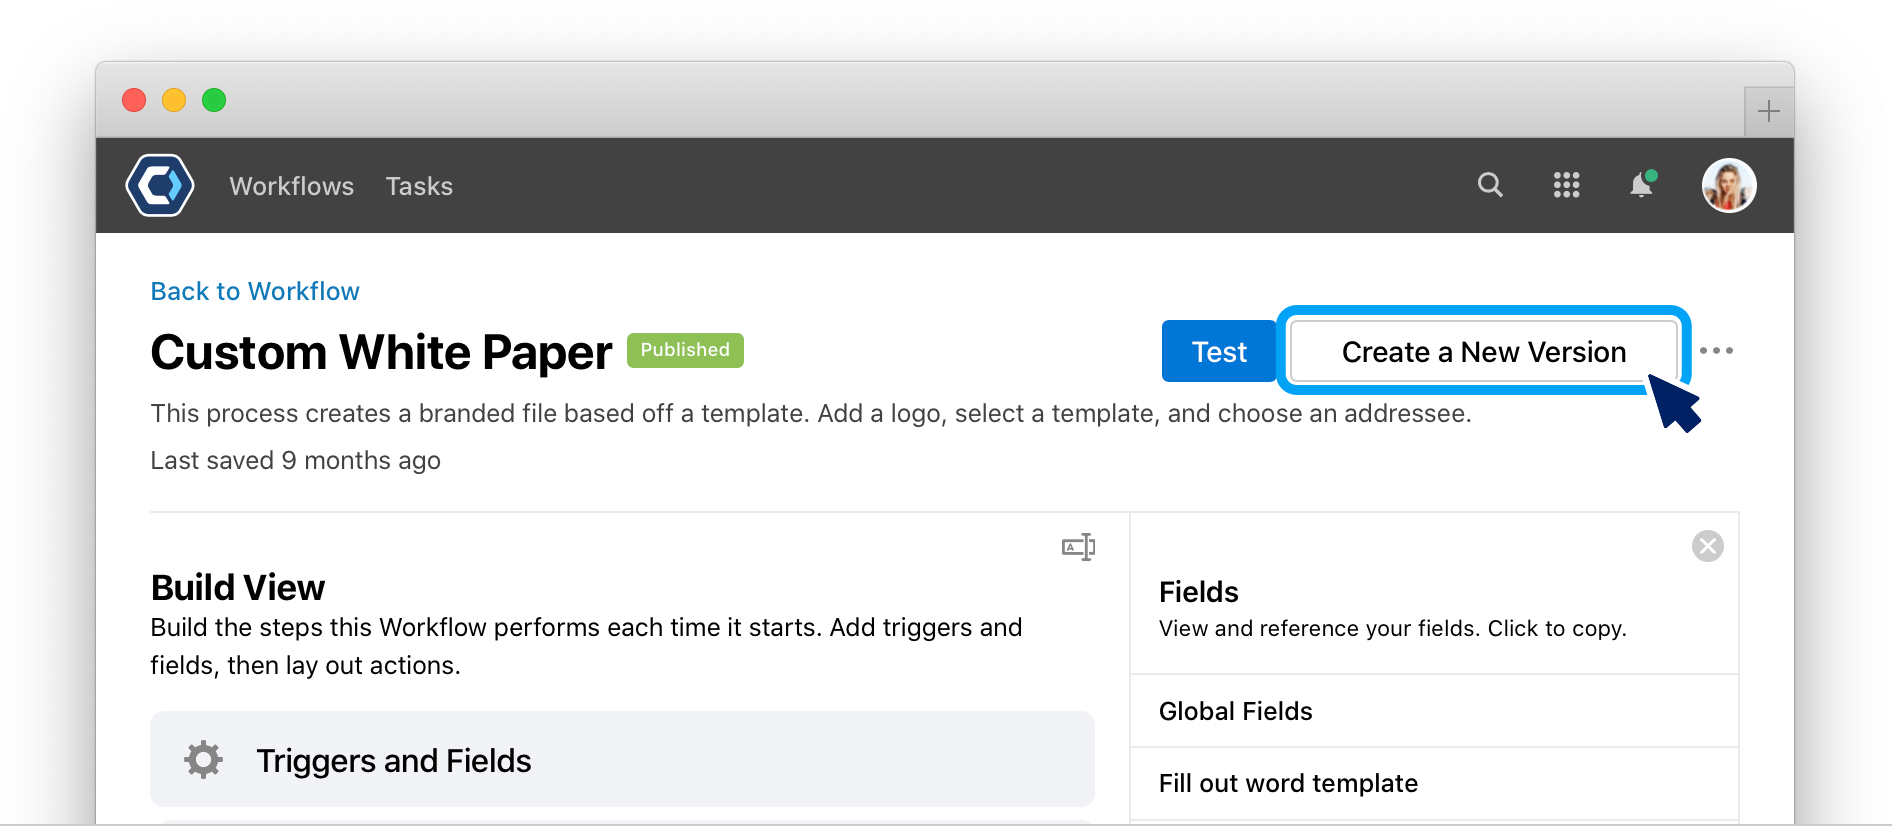Click the new tab plus button

tap(1768, 111)
